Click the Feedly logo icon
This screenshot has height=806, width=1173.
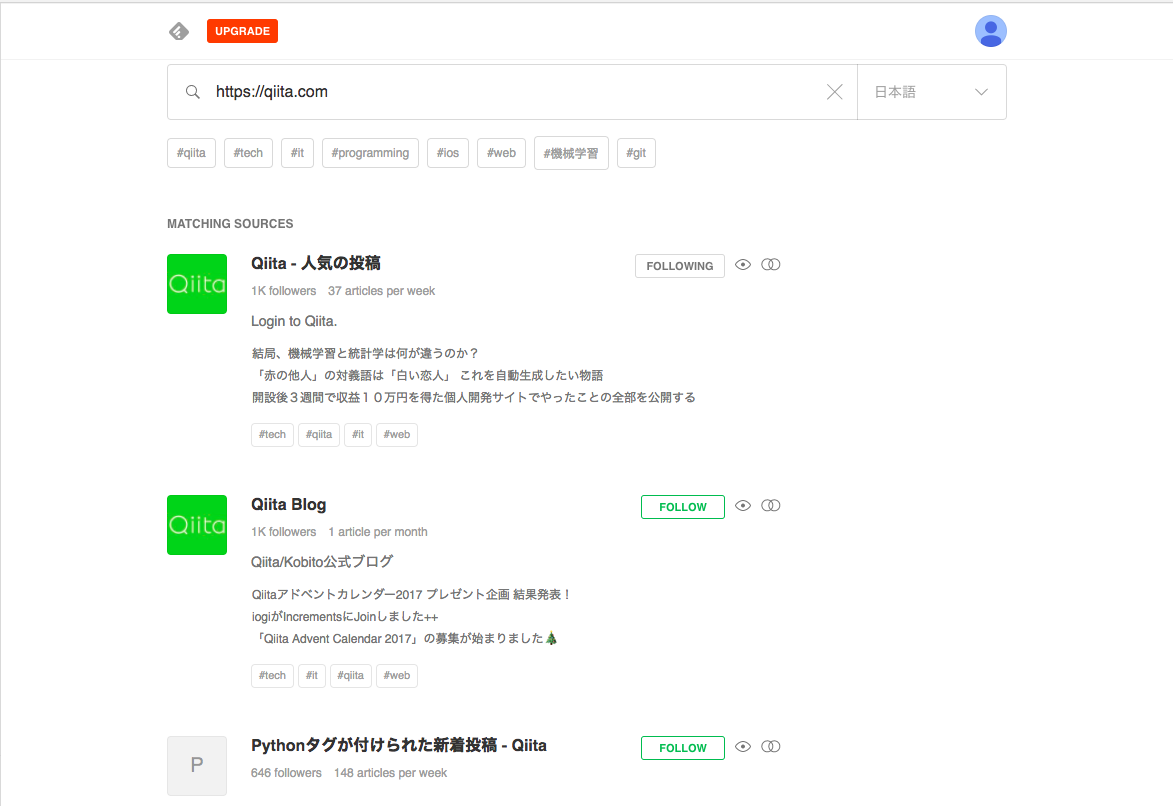coord(178,31)
